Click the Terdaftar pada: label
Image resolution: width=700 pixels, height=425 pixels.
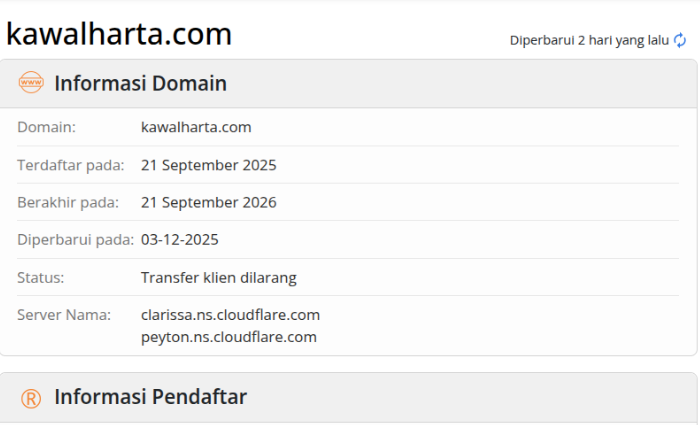(x=71, y=165)
